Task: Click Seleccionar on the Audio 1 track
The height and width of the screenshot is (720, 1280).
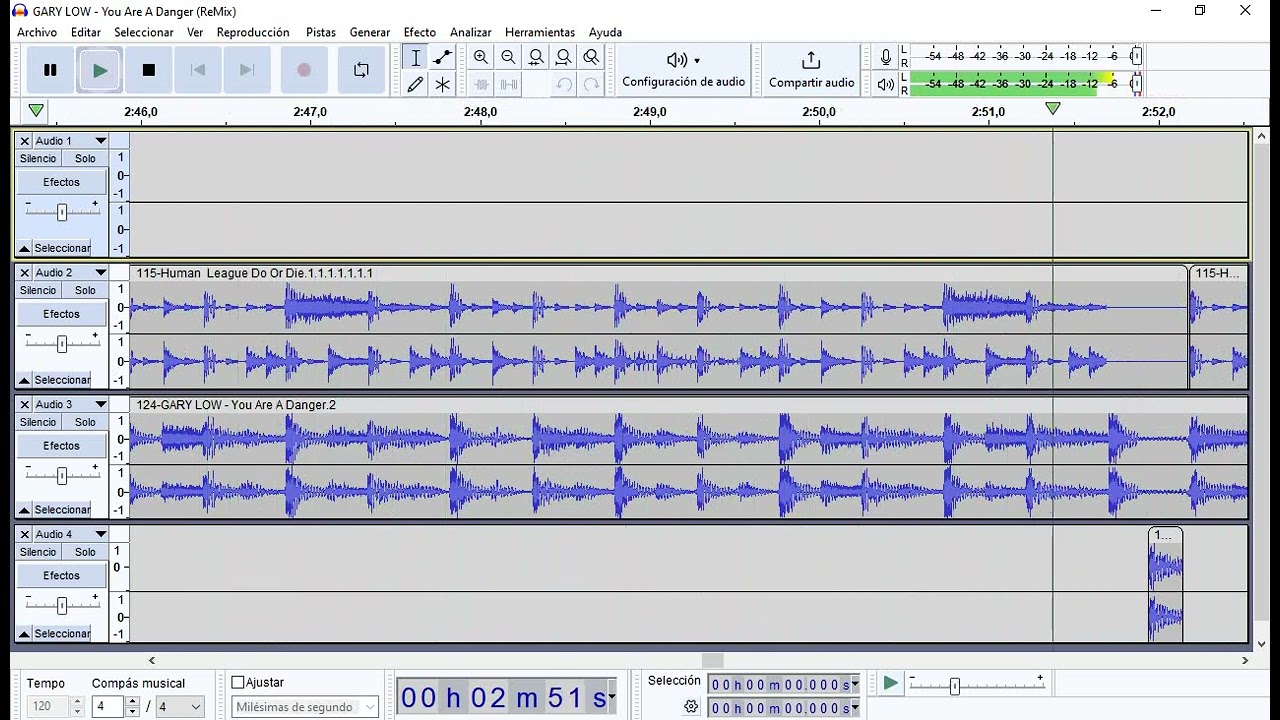Action: [x=63, y=248]
